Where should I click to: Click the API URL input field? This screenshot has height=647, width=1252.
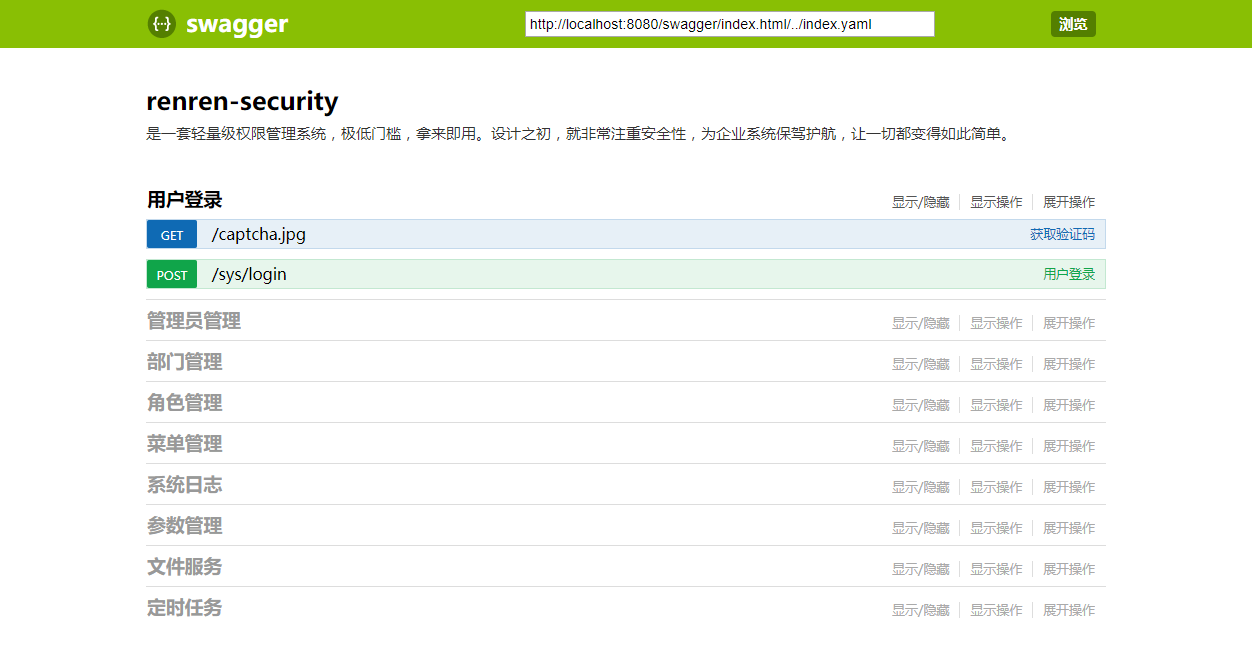(x=730, y=24)
